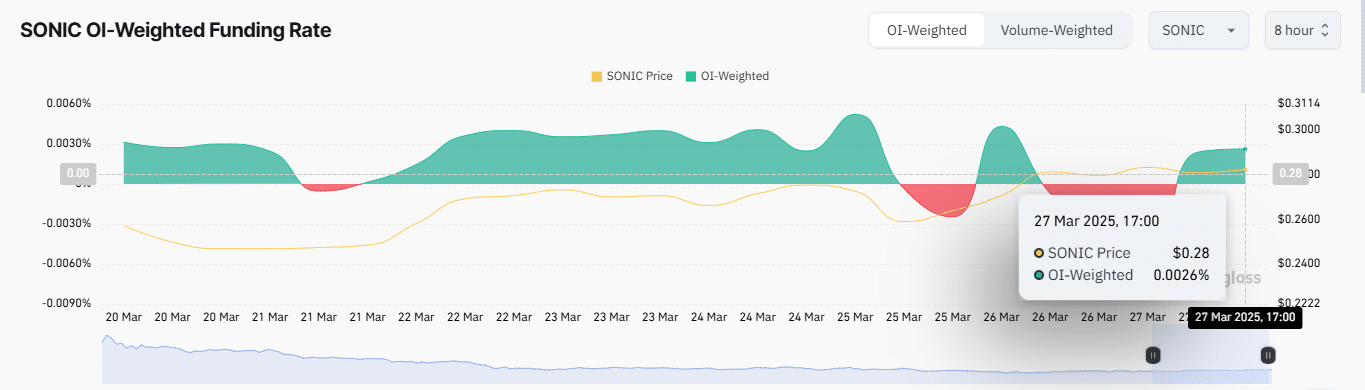
Task: Open the SONIC coin dropdown
Action: pyautogui.click(x=1199, y=30)
